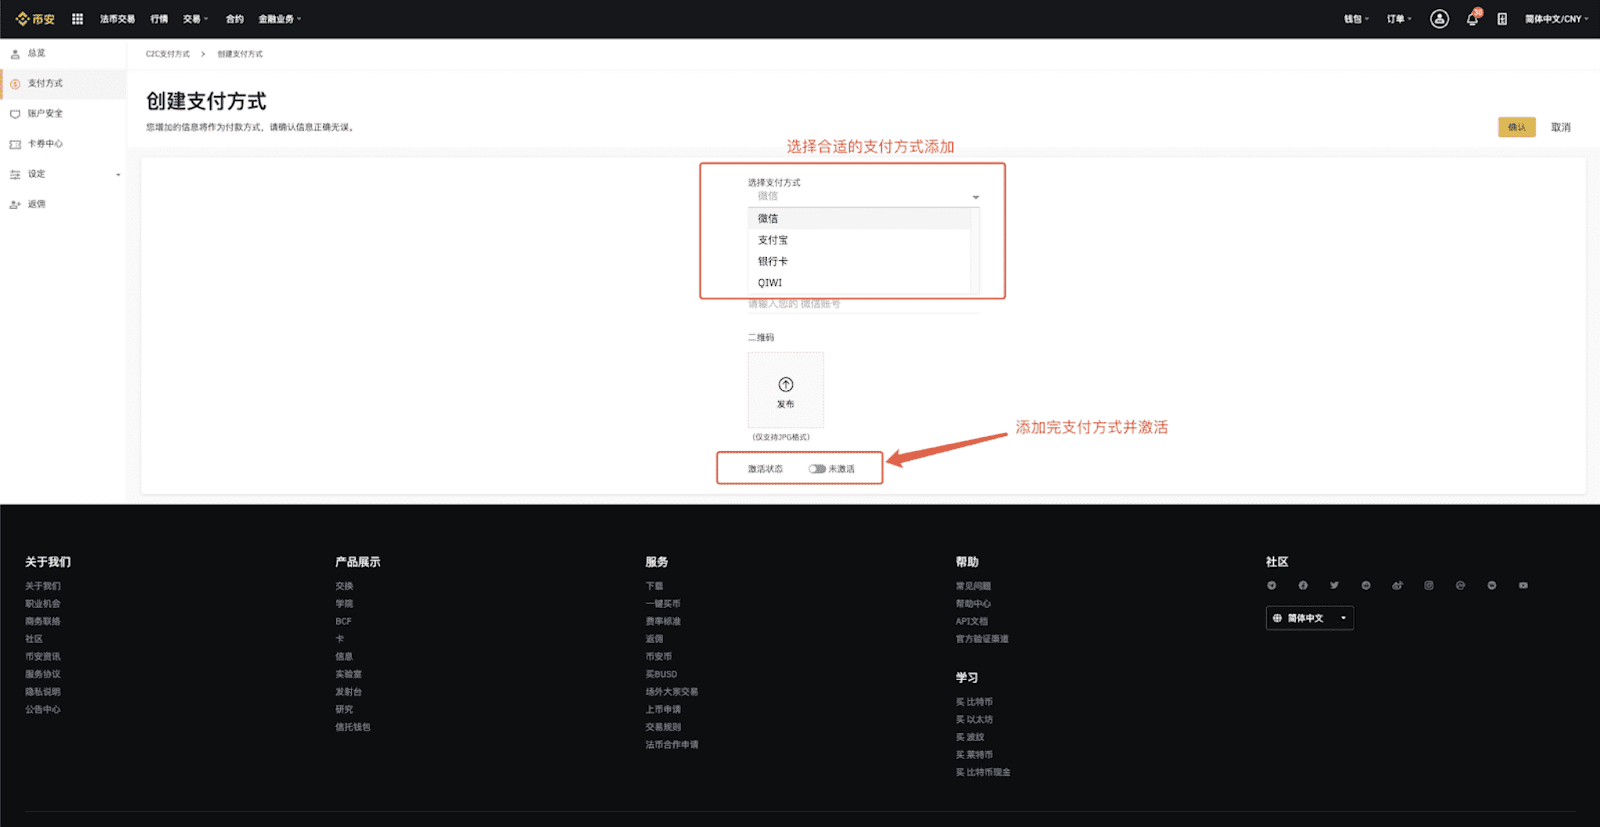The width and height of the screenshot is (1600, 827).
Task: Open the footer 简体中文 language selector
Action: (1310, 618)
